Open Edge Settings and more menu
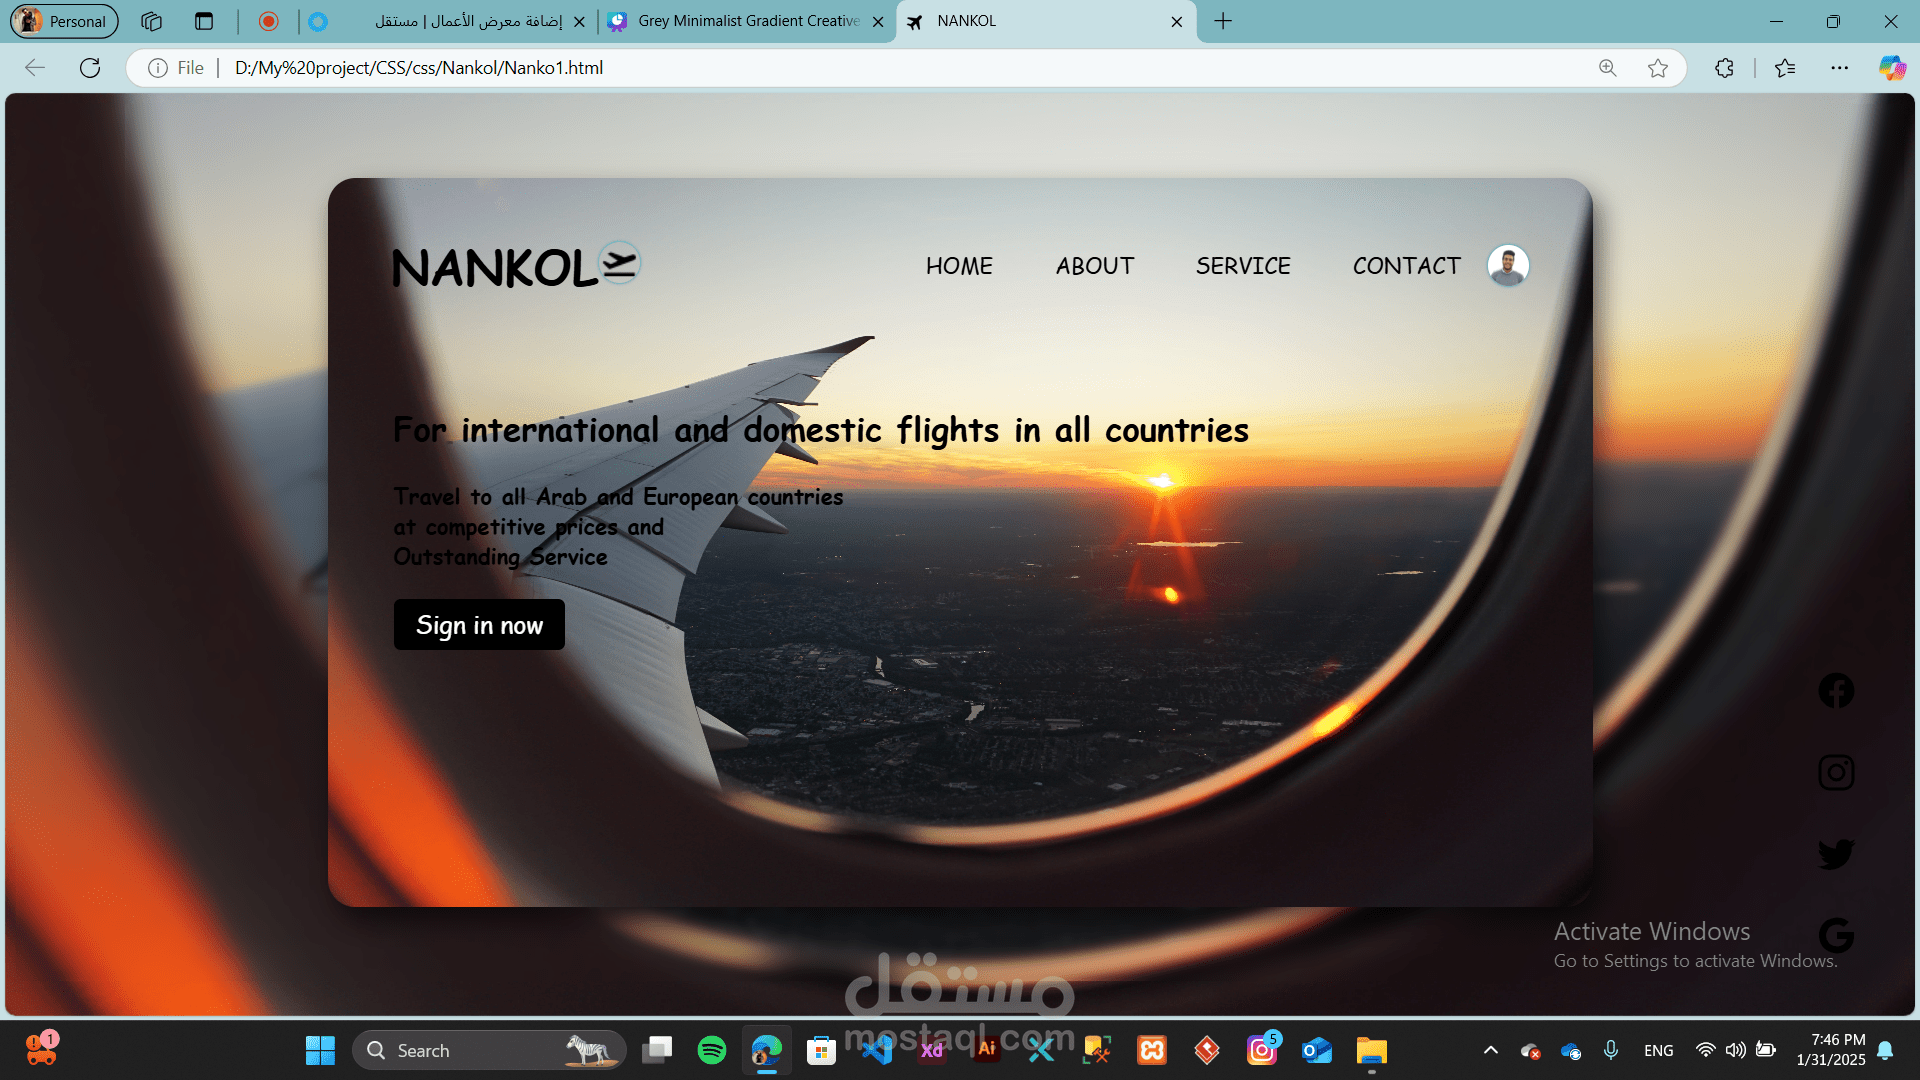Viewport: 1920px width, 1080px height. click(x=1839, y=68)
